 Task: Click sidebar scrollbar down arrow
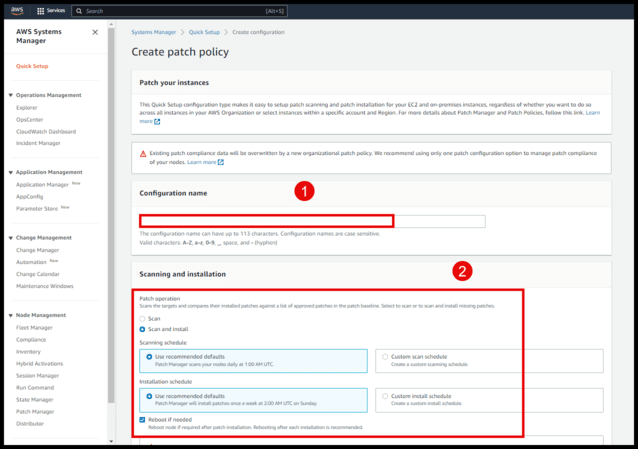pyautogui.click(x=111, y=441)
